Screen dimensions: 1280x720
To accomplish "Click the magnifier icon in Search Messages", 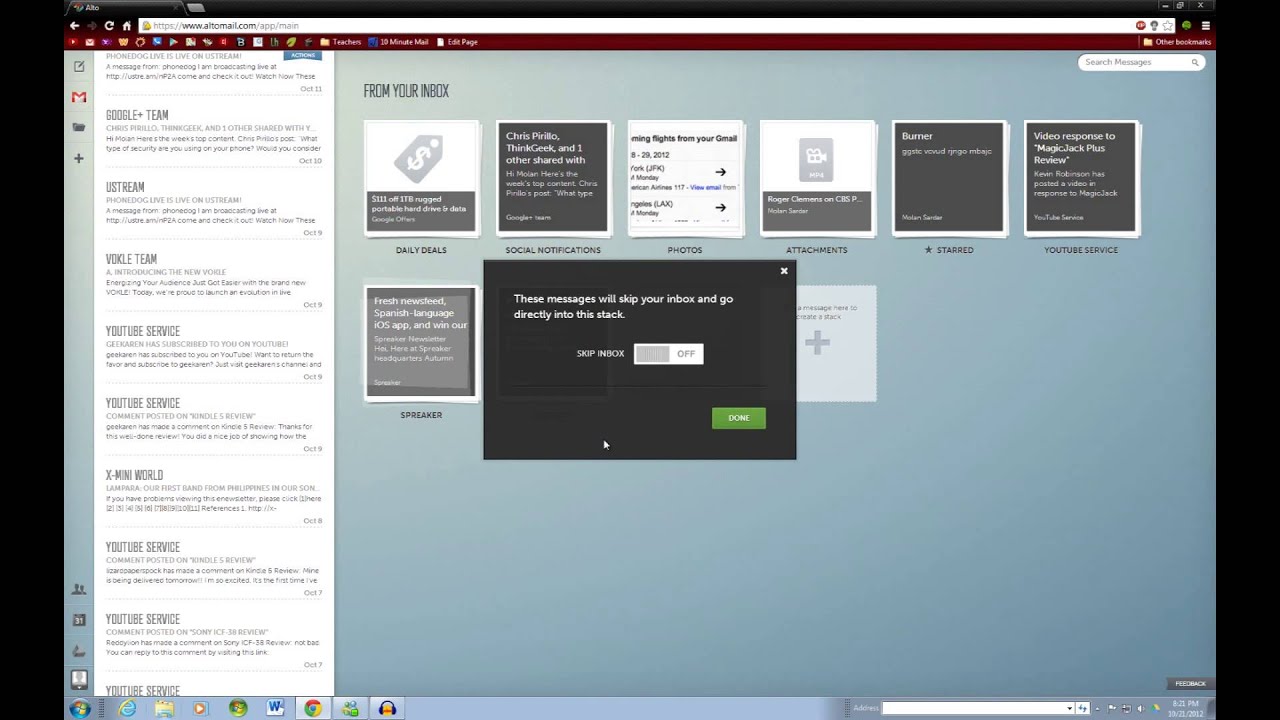I will (1194, 62).
